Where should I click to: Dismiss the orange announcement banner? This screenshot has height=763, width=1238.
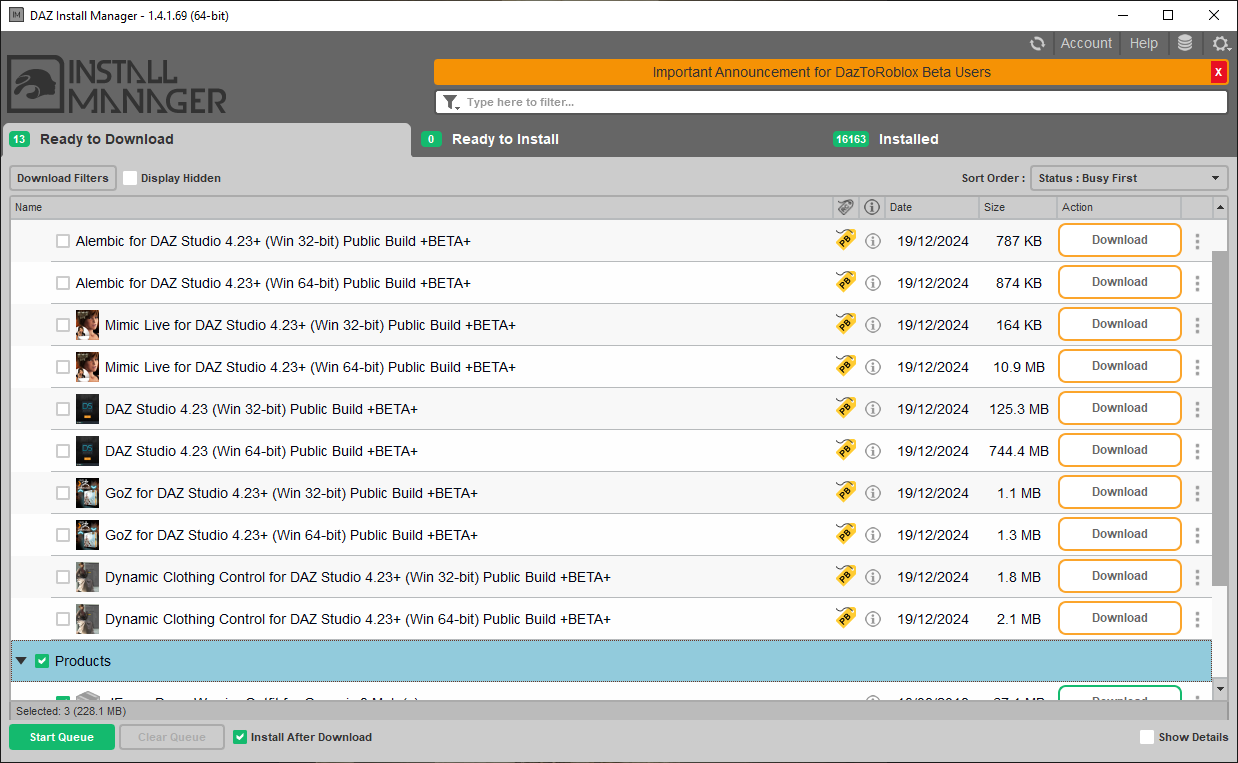1218,72
